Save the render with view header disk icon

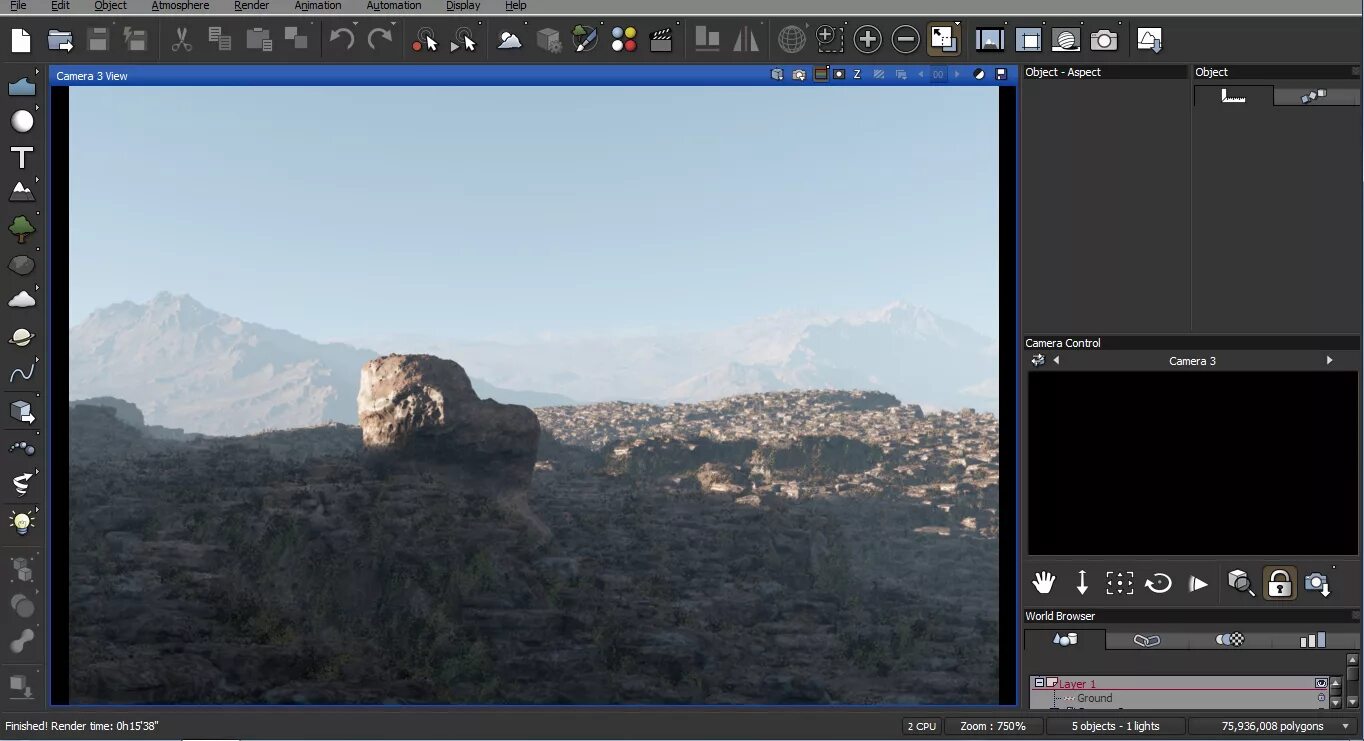1001,74
